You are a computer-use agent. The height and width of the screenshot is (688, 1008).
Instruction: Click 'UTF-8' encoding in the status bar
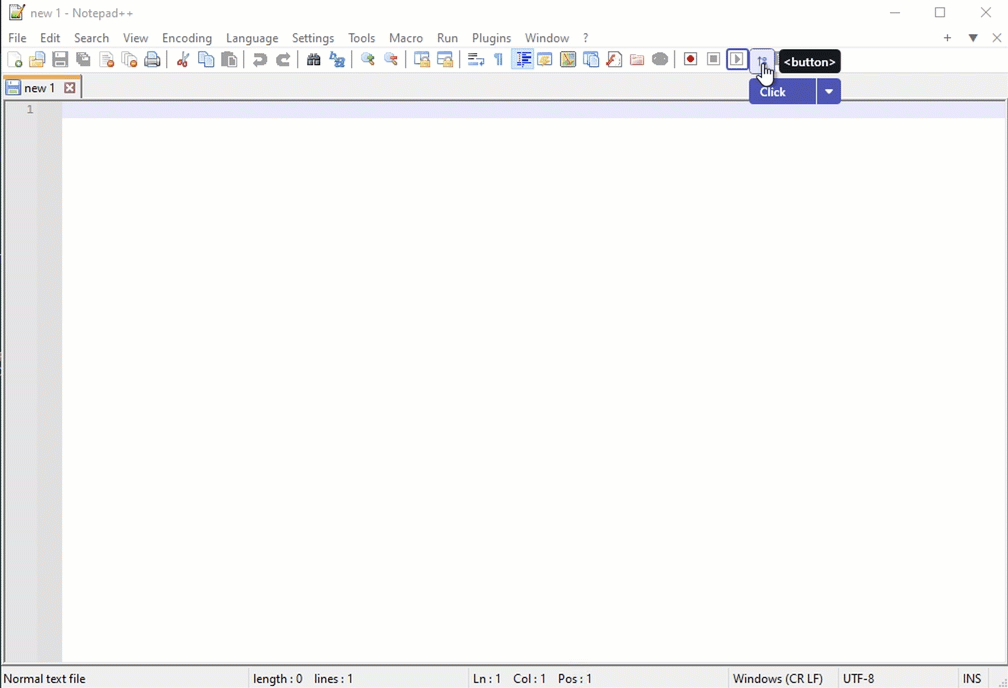click(x=858, y=678)
